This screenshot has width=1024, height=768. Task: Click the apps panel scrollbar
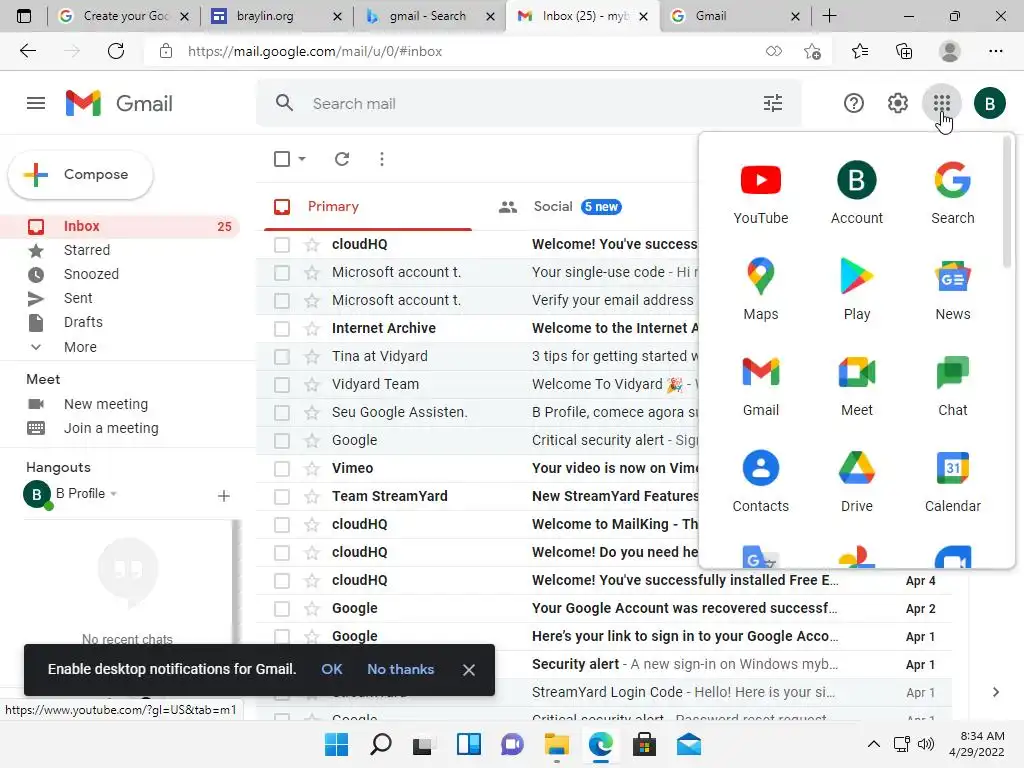click(x=1006, y=203)
